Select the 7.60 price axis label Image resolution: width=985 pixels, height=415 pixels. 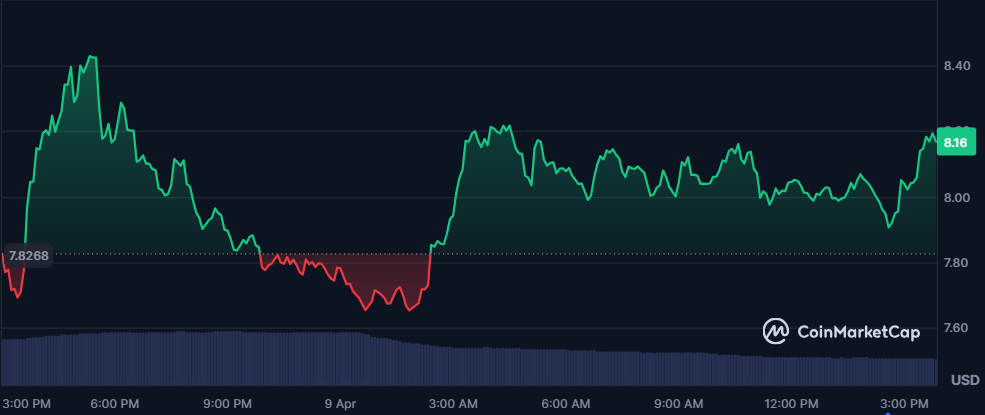coord(957,328)
